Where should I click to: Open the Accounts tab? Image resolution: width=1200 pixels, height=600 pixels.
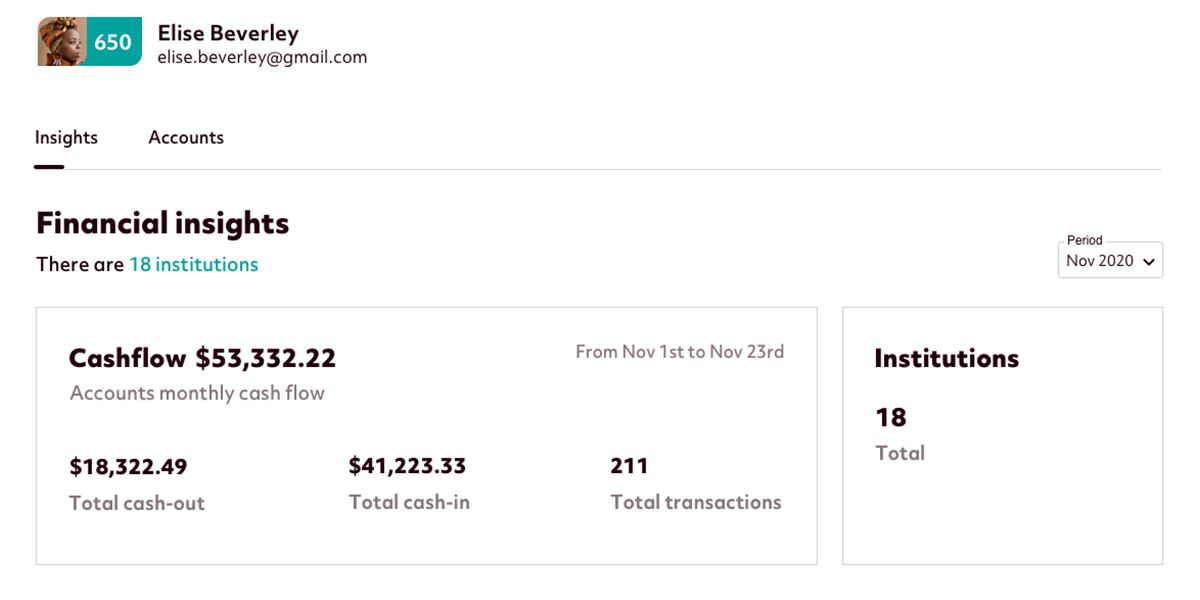tap(186, 138)
